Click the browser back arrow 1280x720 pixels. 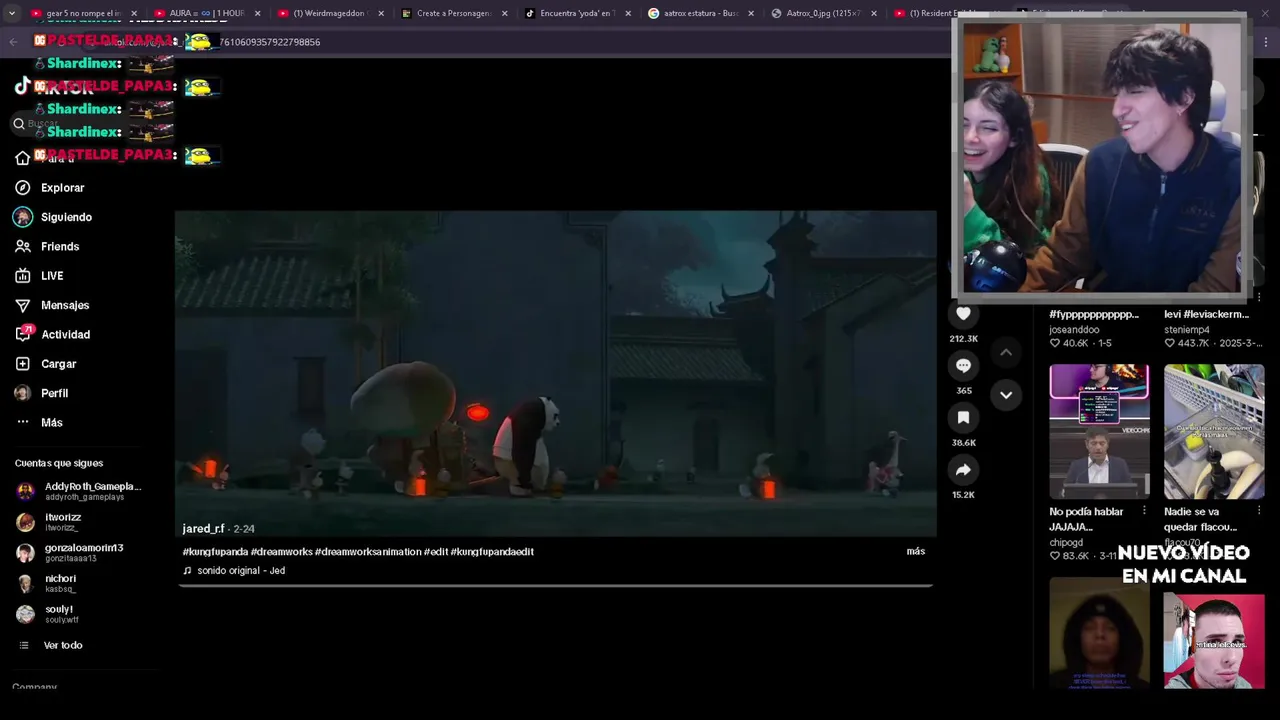(x=13, y=42)
